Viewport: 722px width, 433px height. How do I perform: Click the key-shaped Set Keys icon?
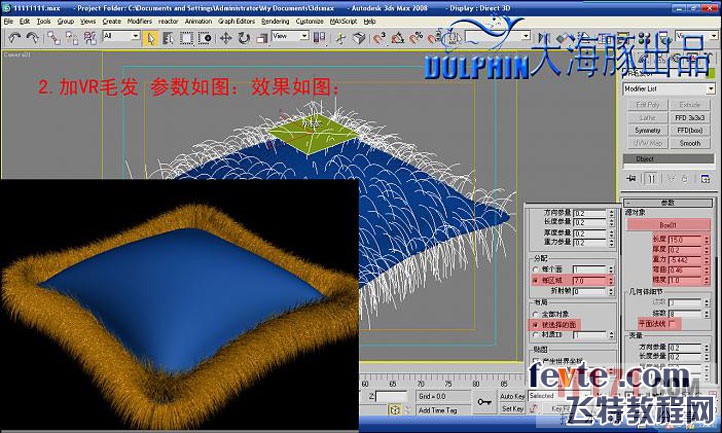[484, 402]
